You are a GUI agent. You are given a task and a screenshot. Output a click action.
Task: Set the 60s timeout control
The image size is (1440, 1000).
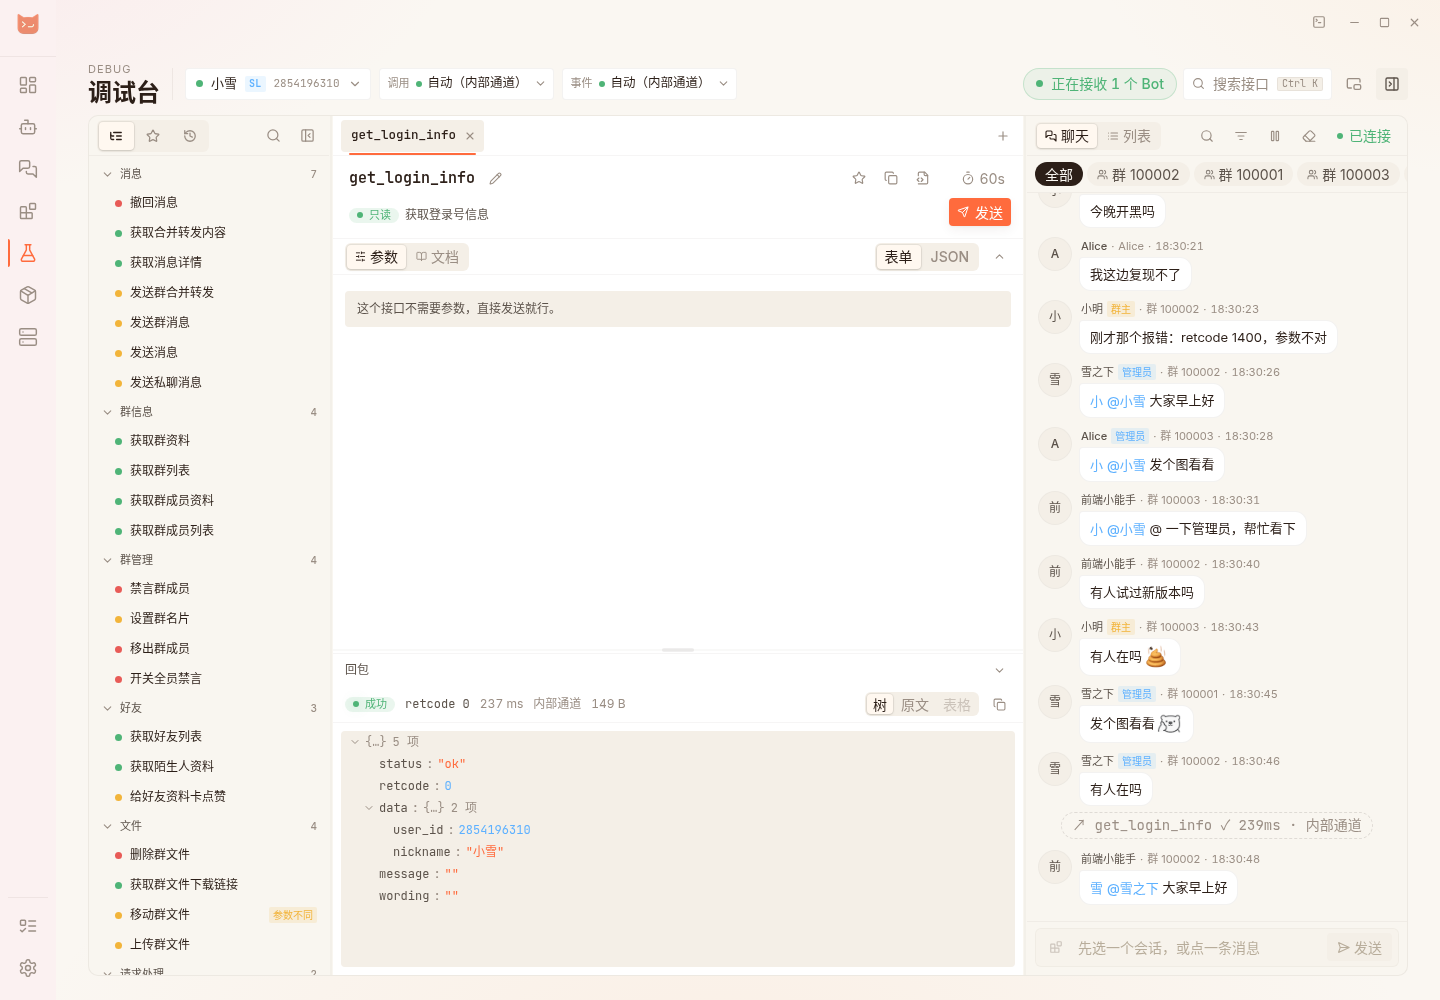[x=983, y=178]
